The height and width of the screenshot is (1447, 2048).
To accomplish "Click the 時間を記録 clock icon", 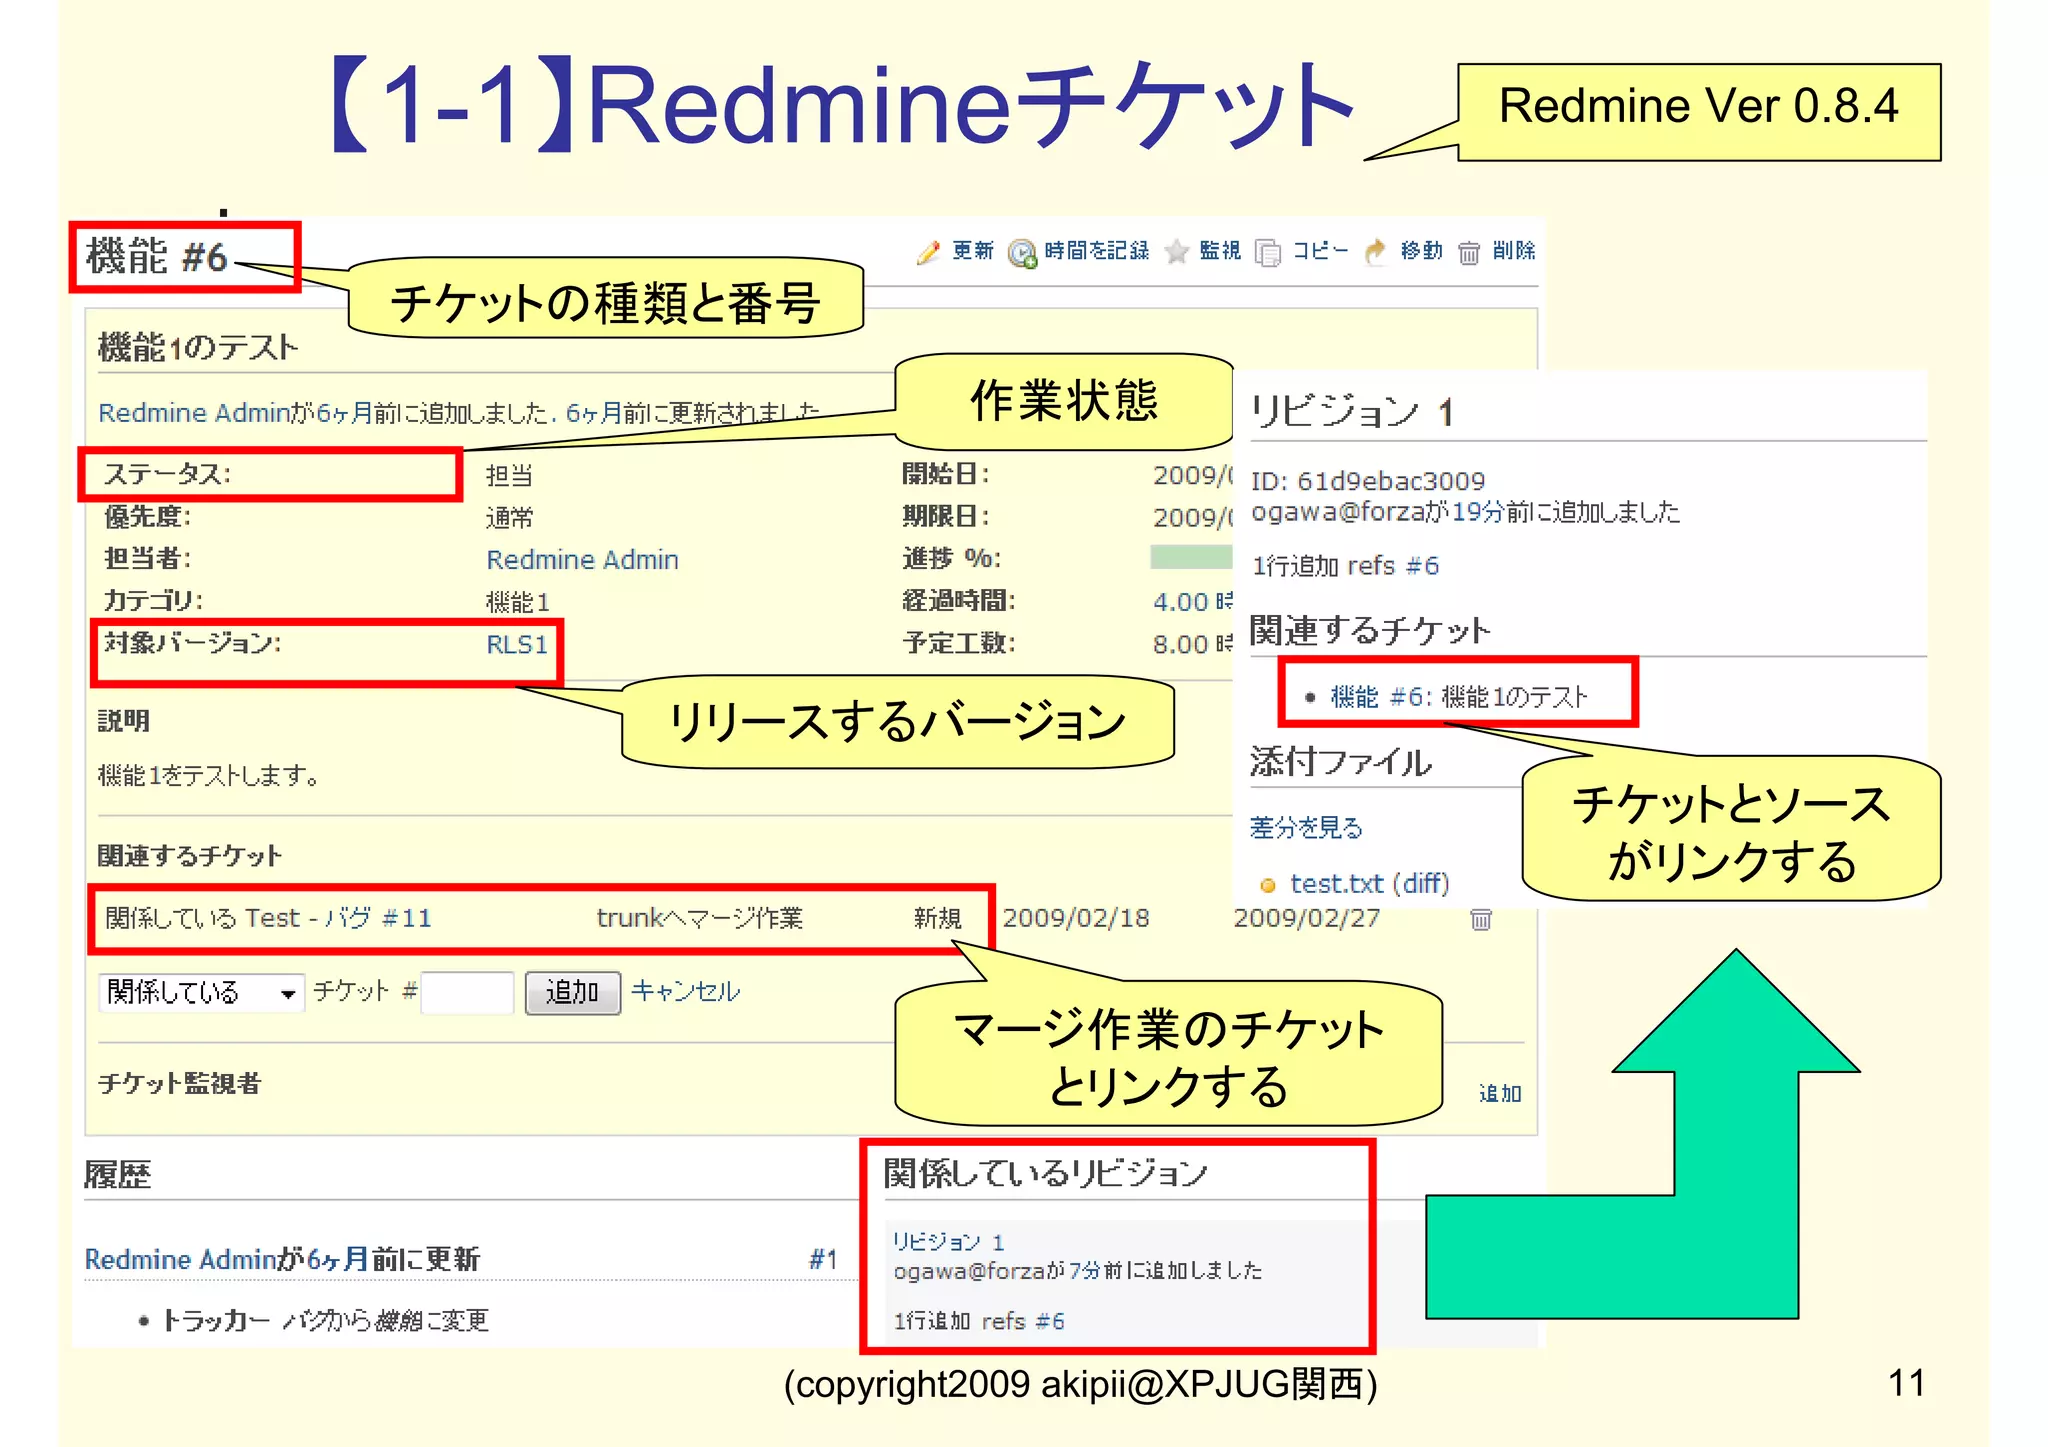I will click(1022, 253).
